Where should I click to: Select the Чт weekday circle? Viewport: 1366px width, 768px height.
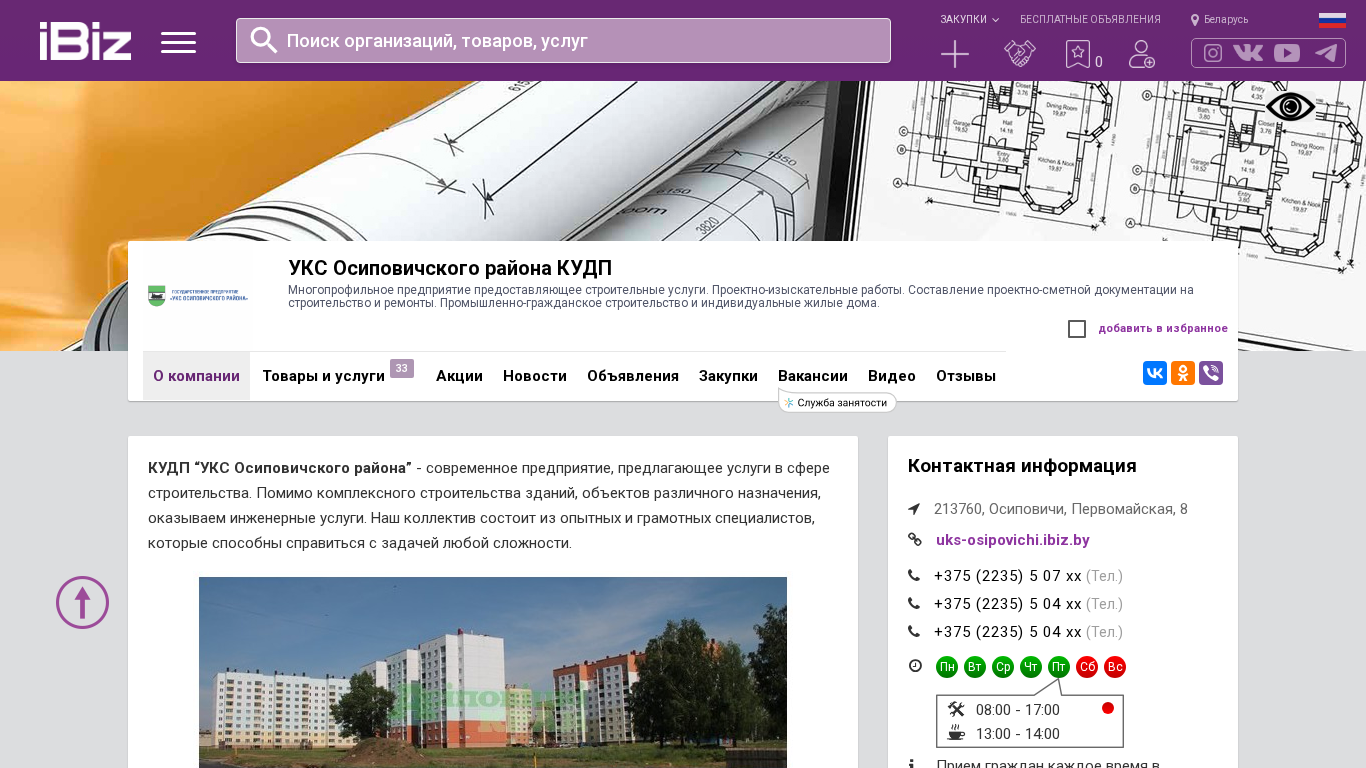(x=1031, y=667)
